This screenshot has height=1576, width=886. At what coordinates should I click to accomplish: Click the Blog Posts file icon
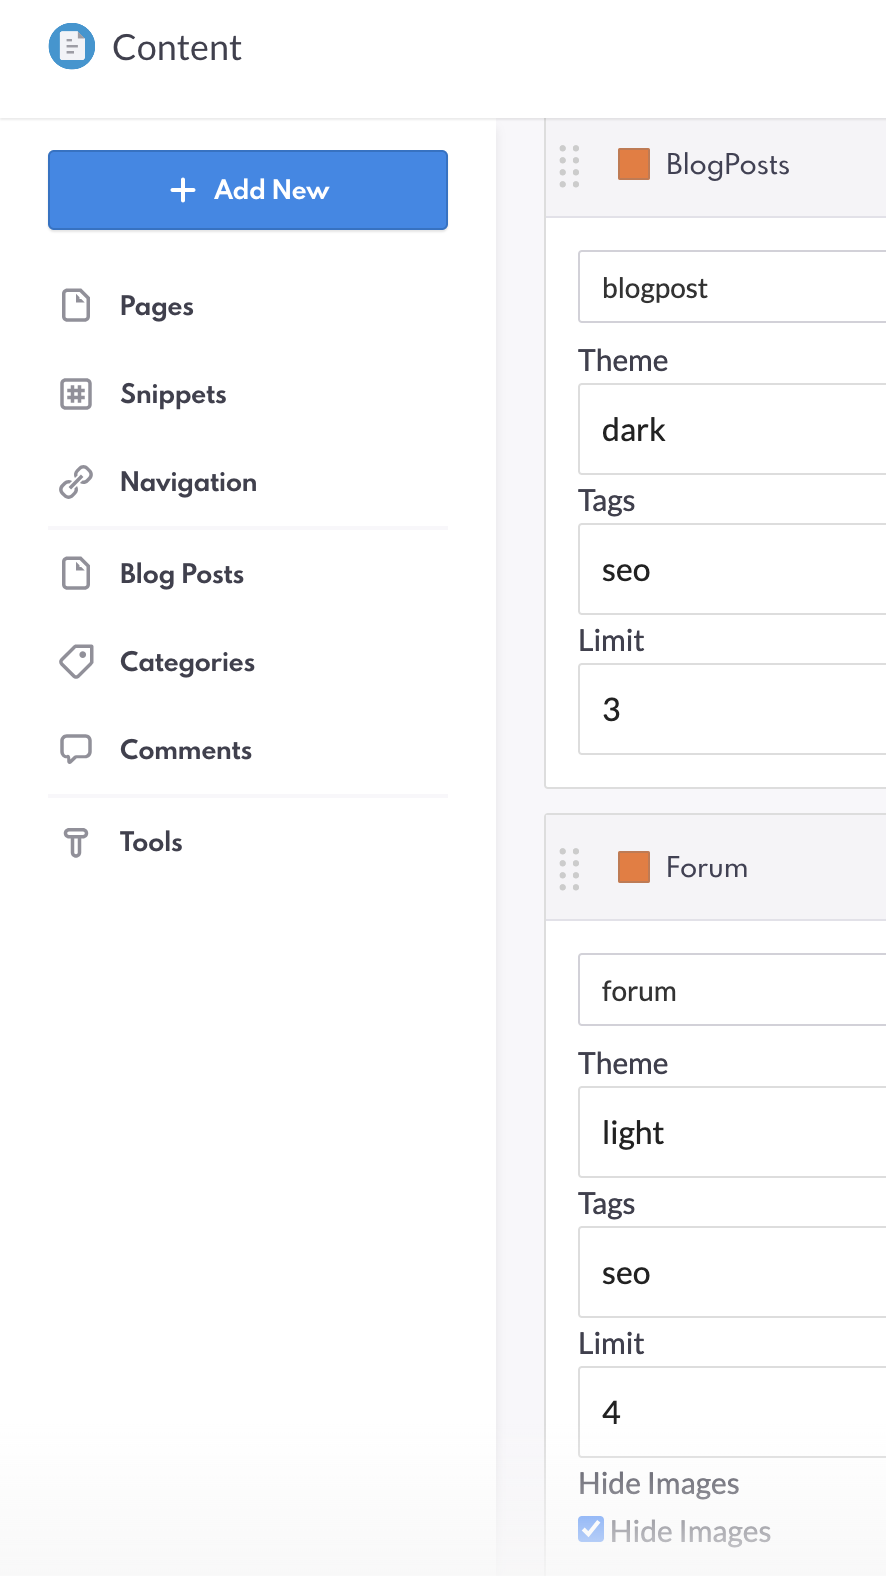tap(76, 574)
